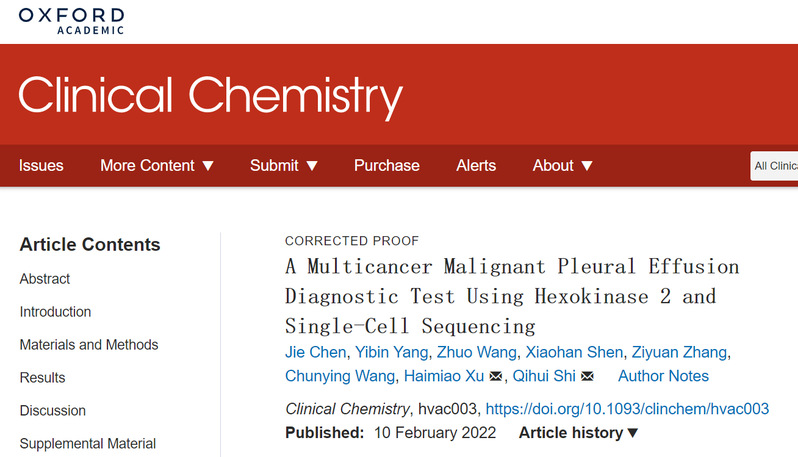
Task: Click the envelope icon beside Haimiao Xu
Action: [x=495, y=376]
